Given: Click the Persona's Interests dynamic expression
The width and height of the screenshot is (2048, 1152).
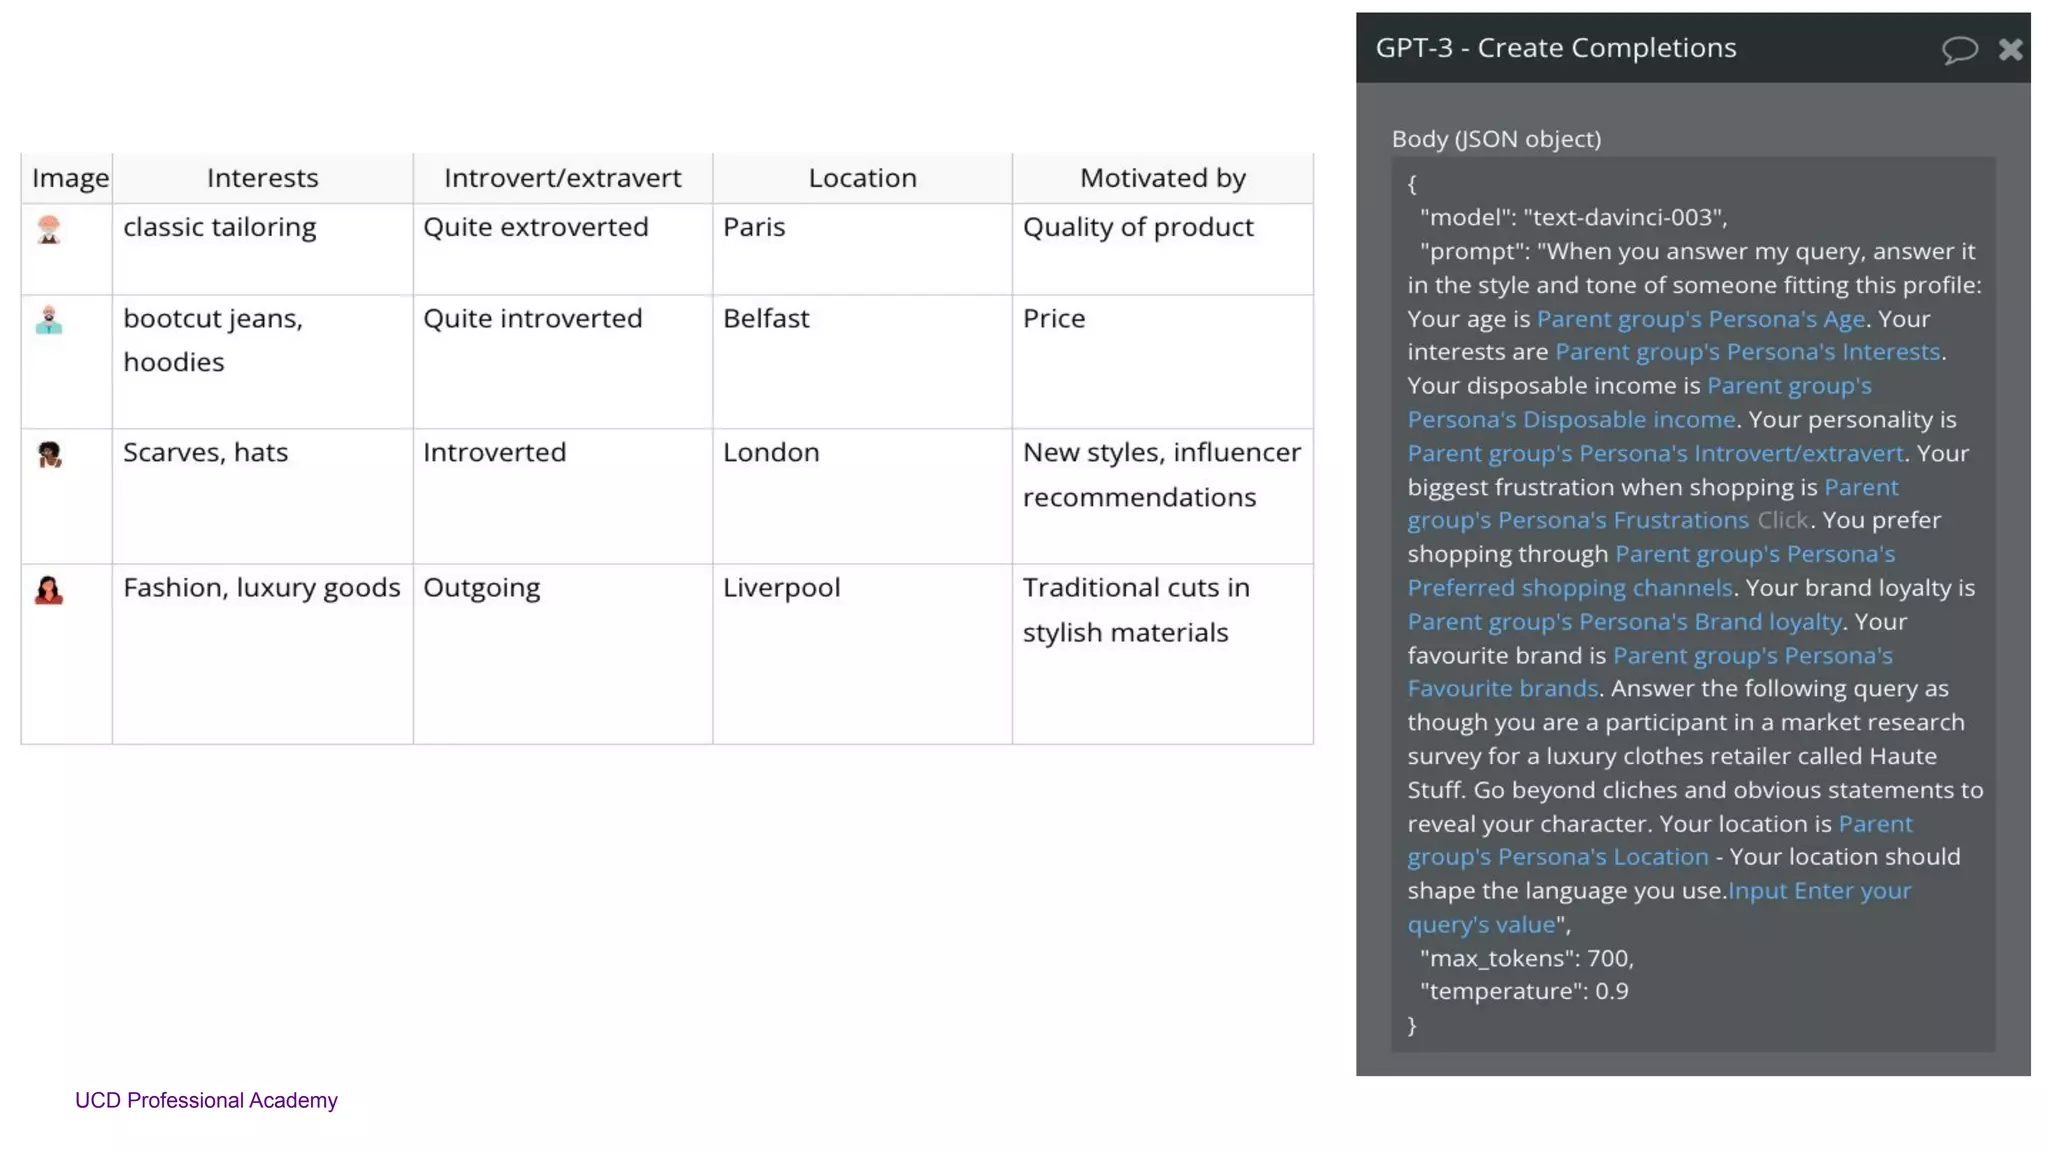Looking at the screenshot, I should coord(1747,352).
